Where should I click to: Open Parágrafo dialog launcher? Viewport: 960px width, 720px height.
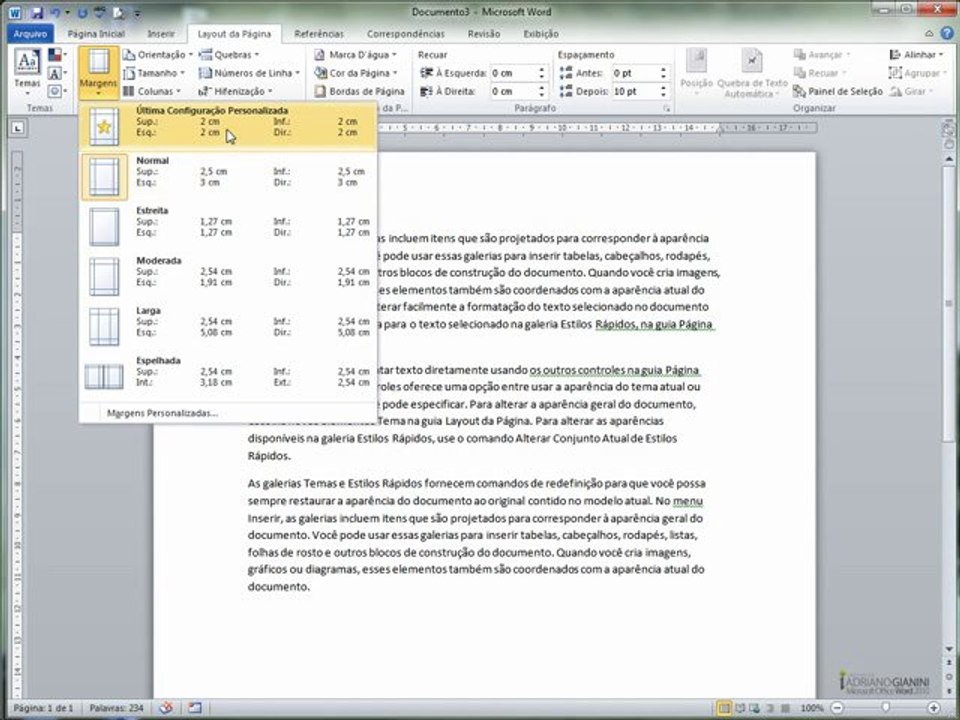(667, 108)
